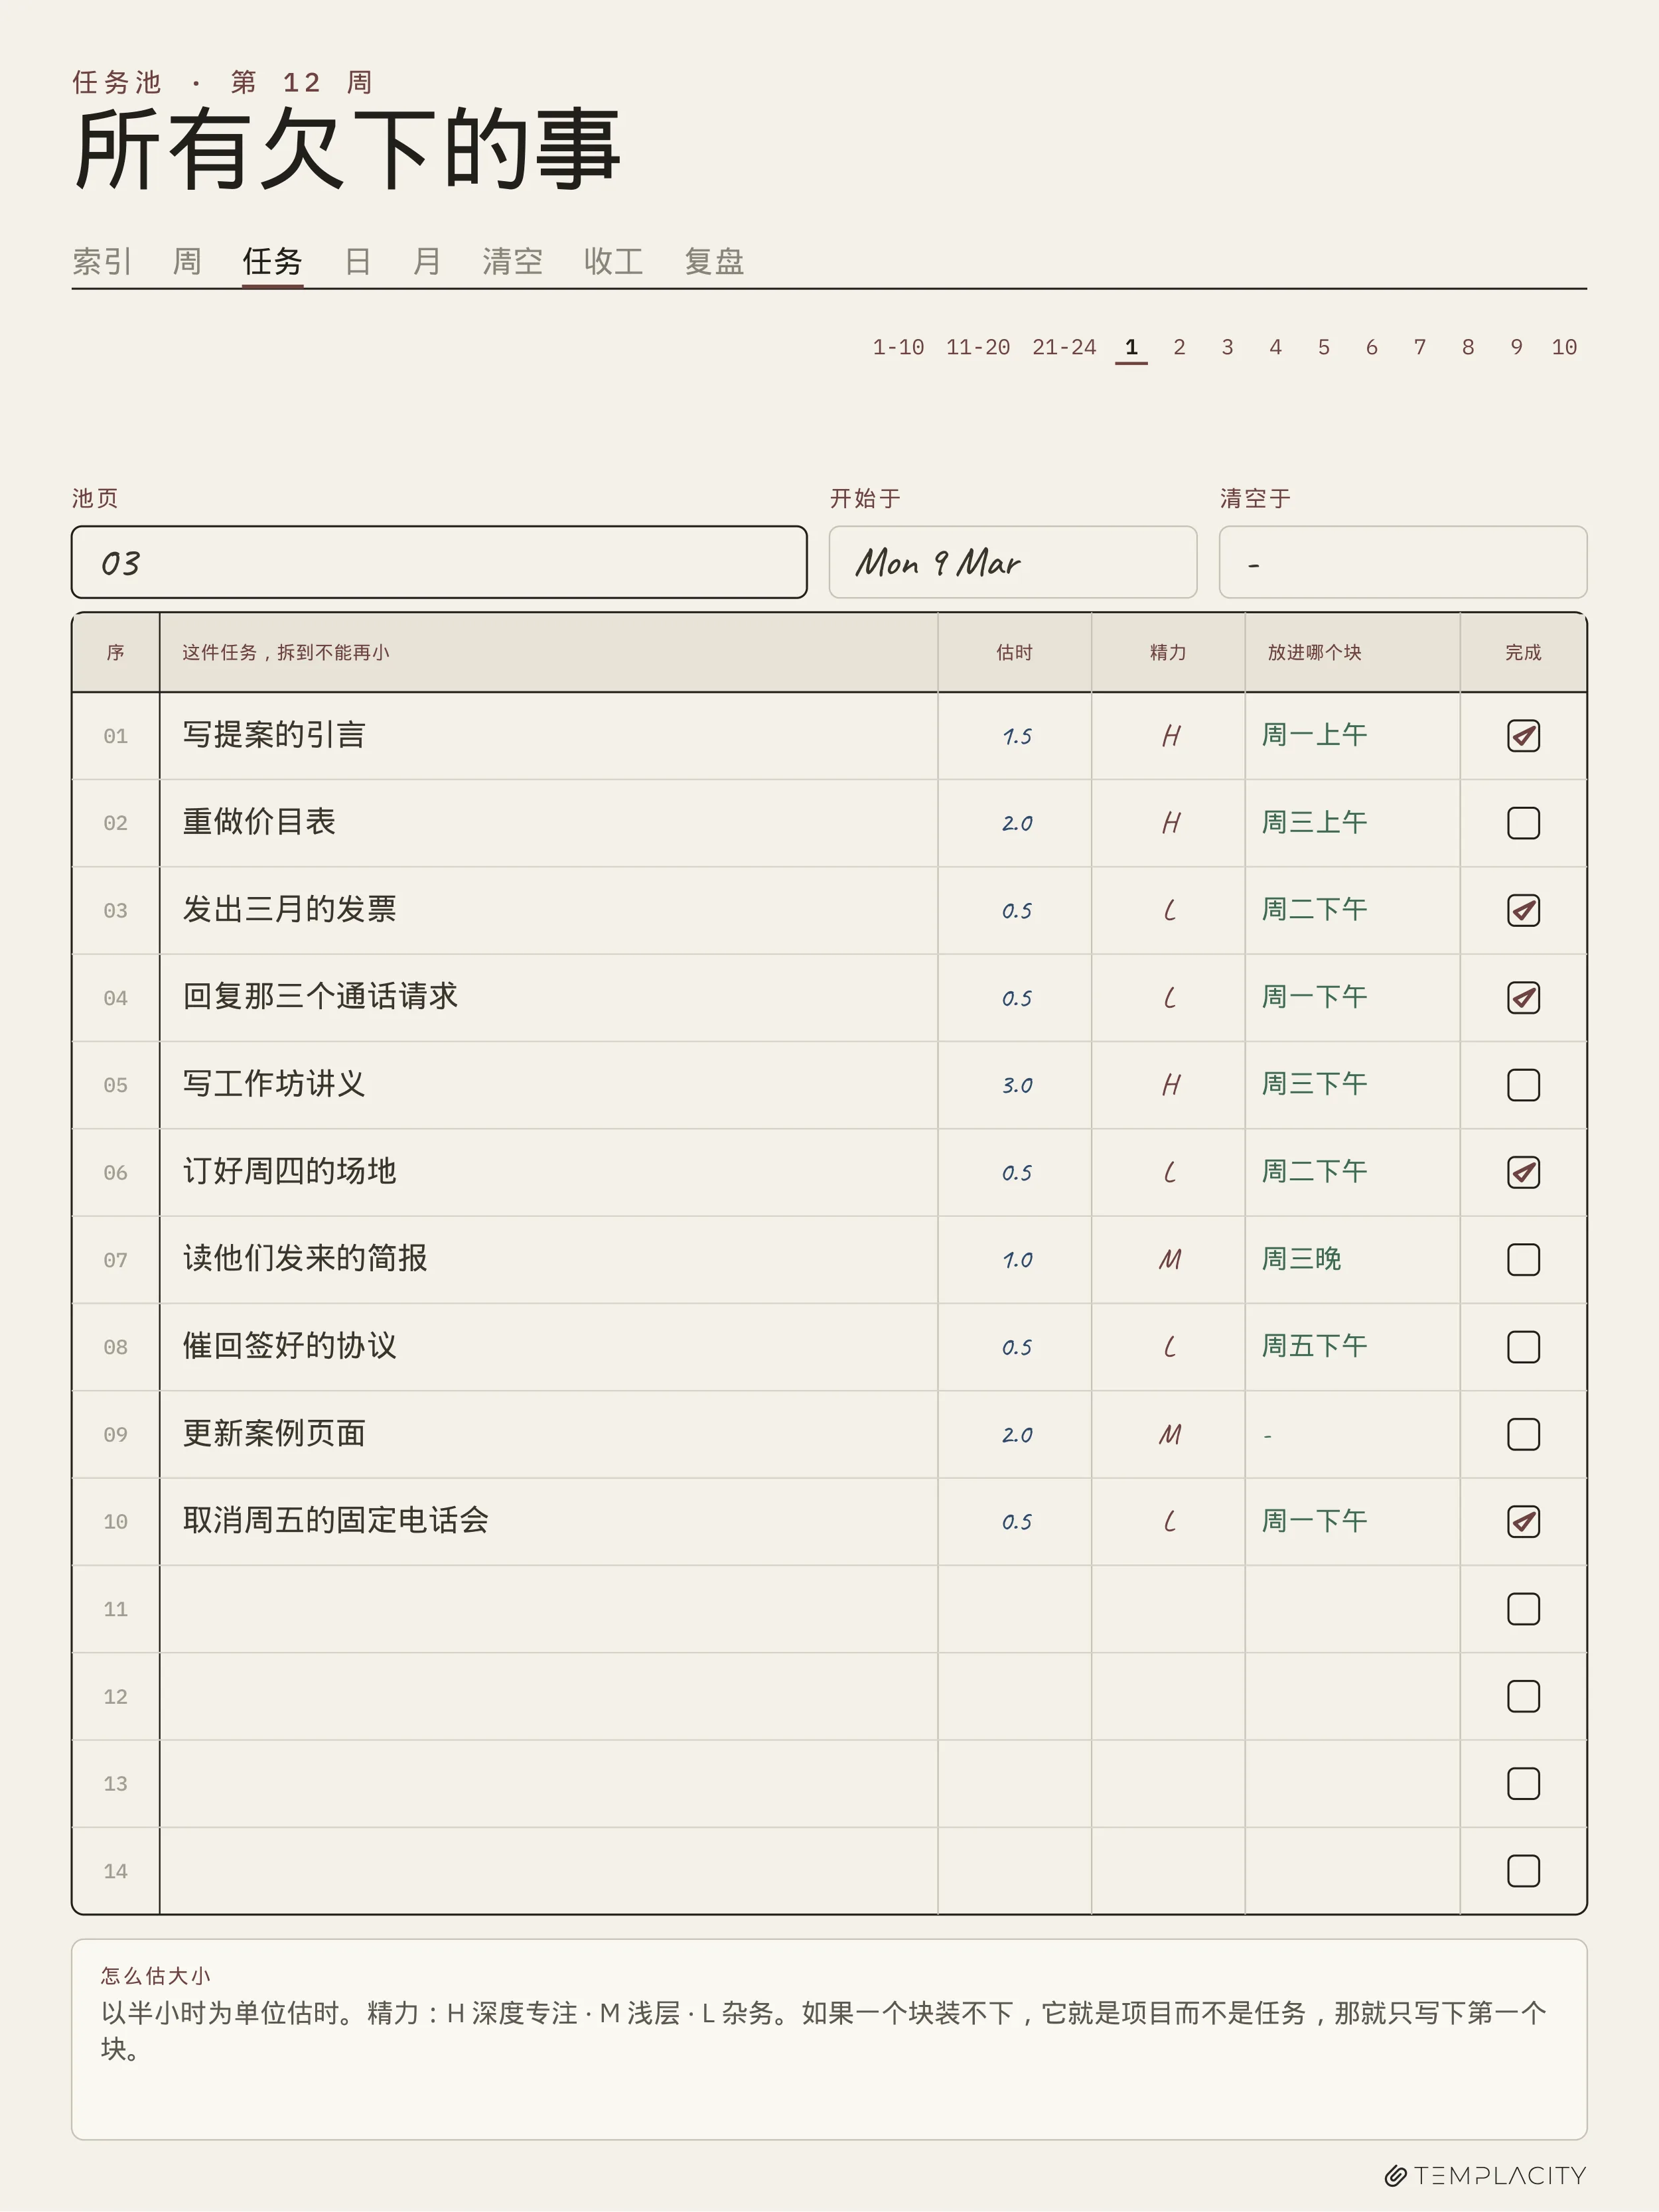Select page number 2
This screenshot has height=2212, width=1659.
tap(1179, 347)
